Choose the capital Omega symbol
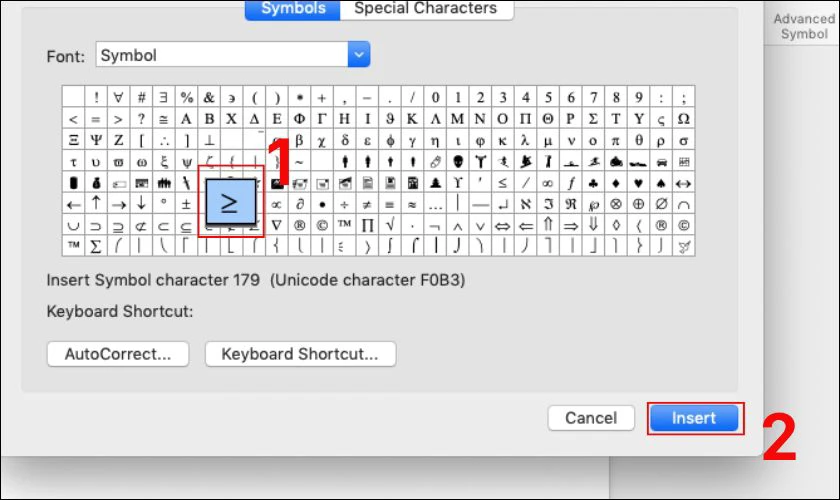The image size is (840, 500). [x=684, y=118]
